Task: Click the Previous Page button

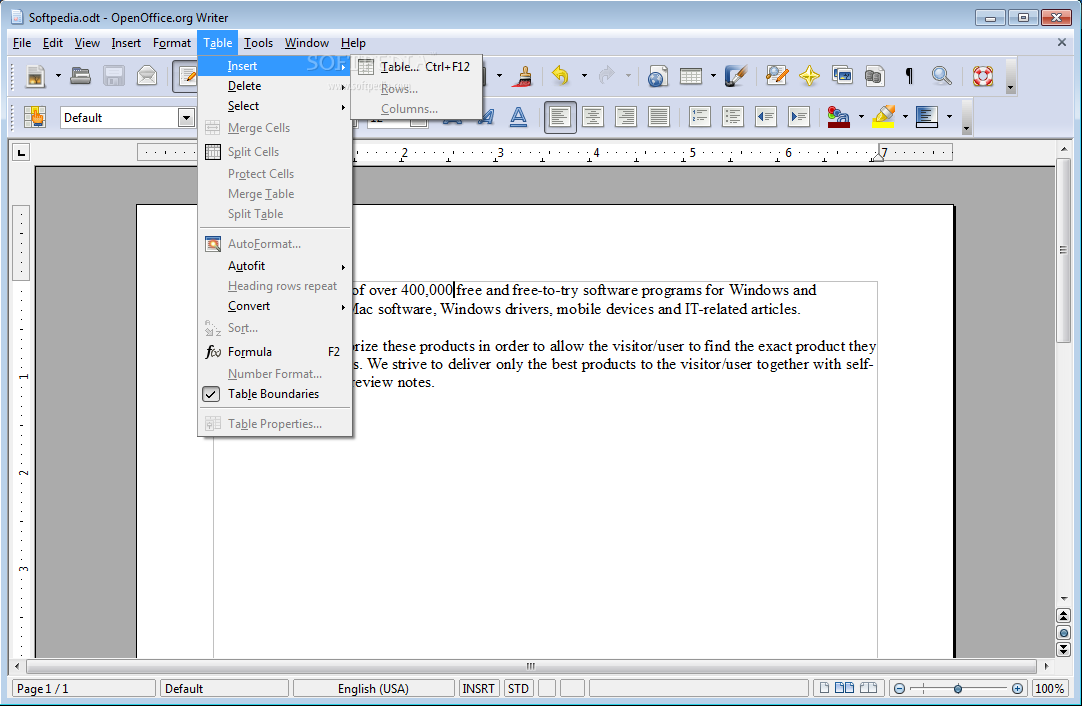Action: (x=1063, y=616)
